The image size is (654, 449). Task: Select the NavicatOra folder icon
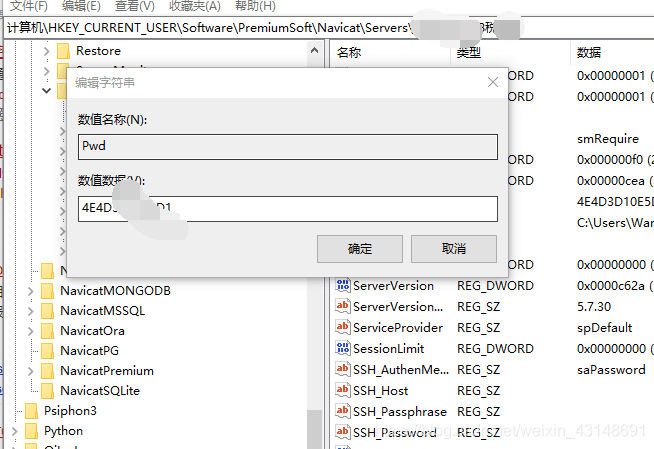coord(48,331)
